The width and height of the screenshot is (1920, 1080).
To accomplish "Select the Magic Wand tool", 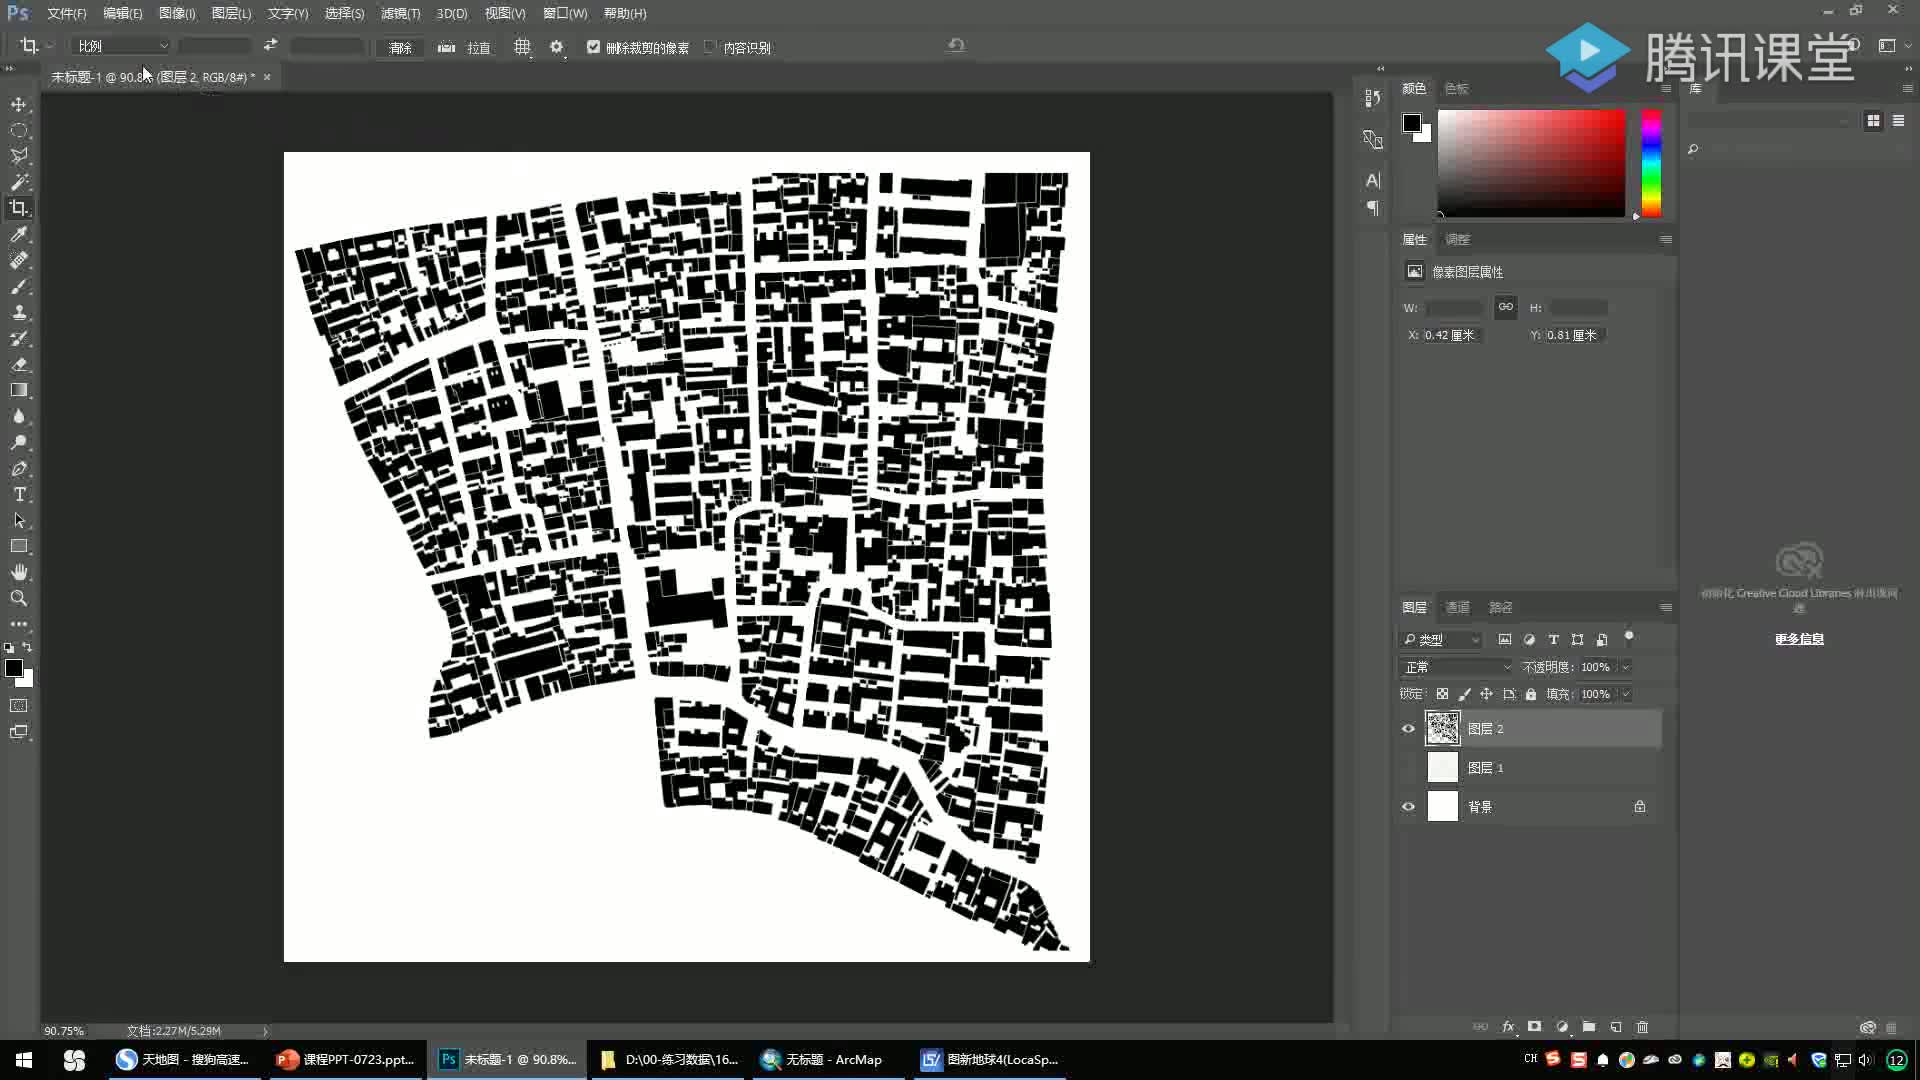I will tap(19, 182).
